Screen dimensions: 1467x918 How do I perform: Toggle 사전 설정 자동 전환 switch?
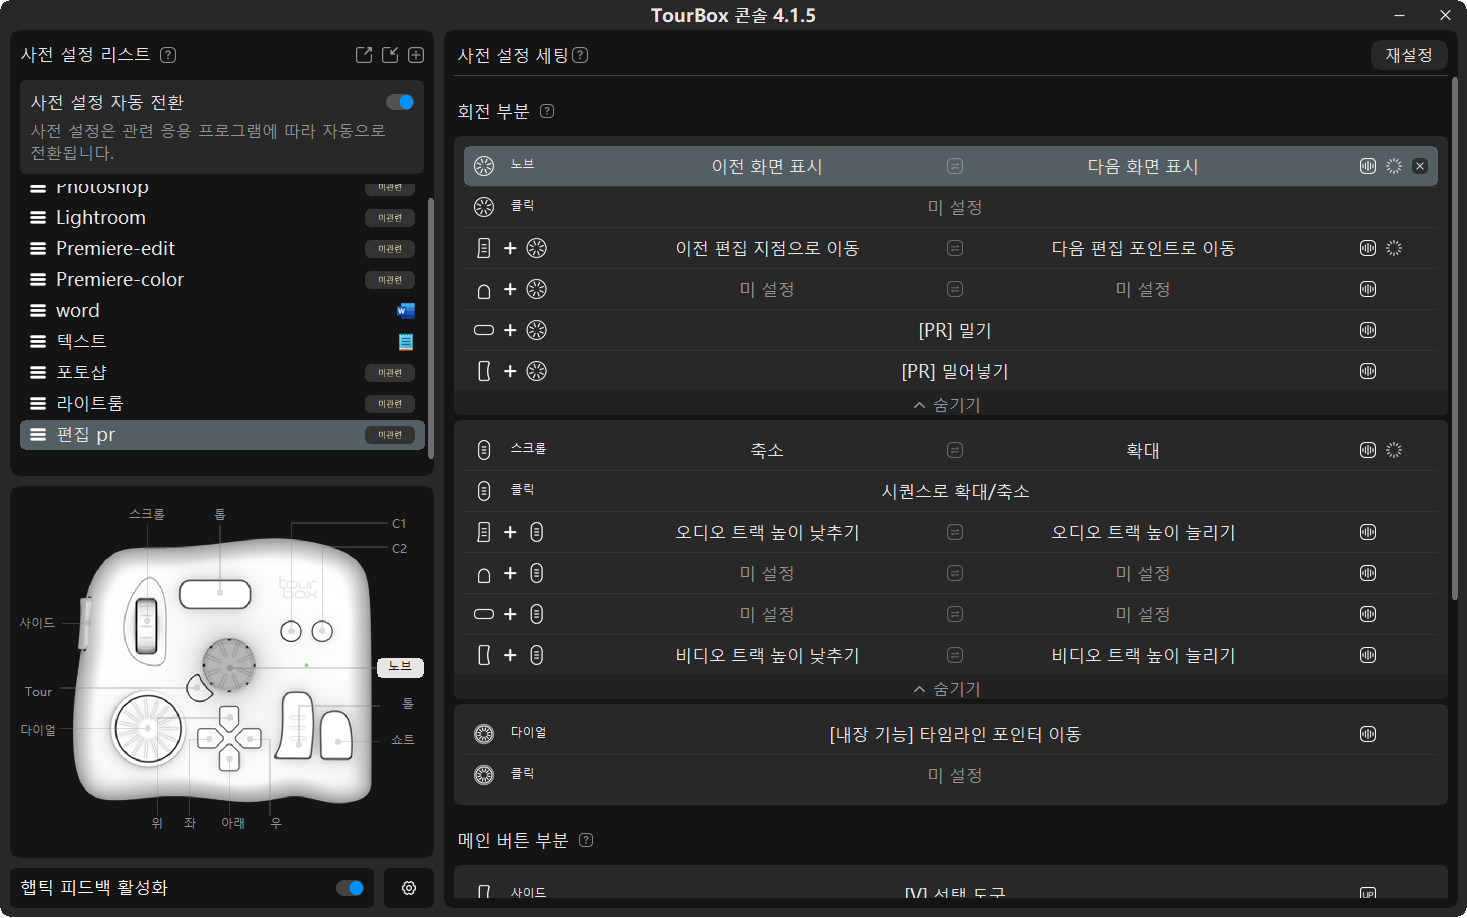[x=400, y=102]
